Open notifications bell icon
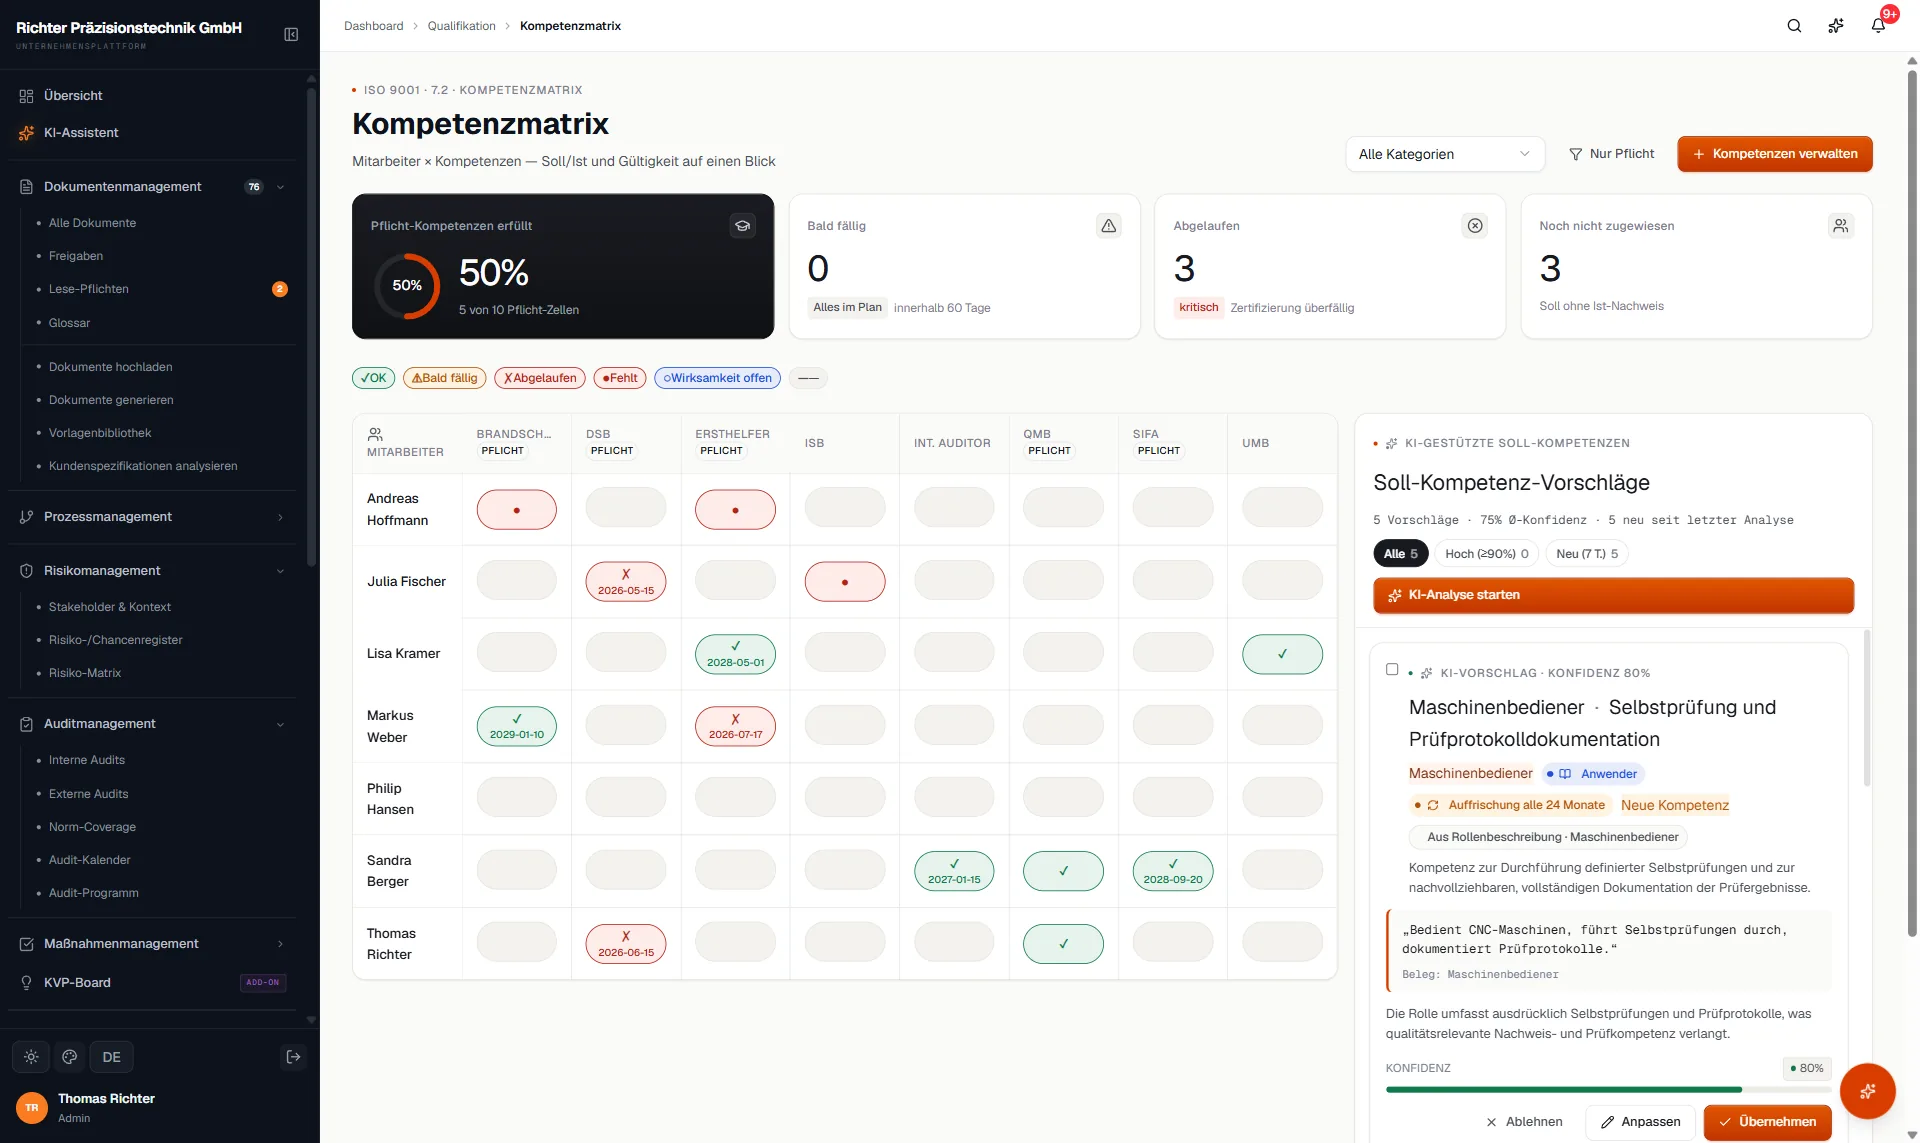This screenshot has height=1143, width=1920. coord(1878,26)
